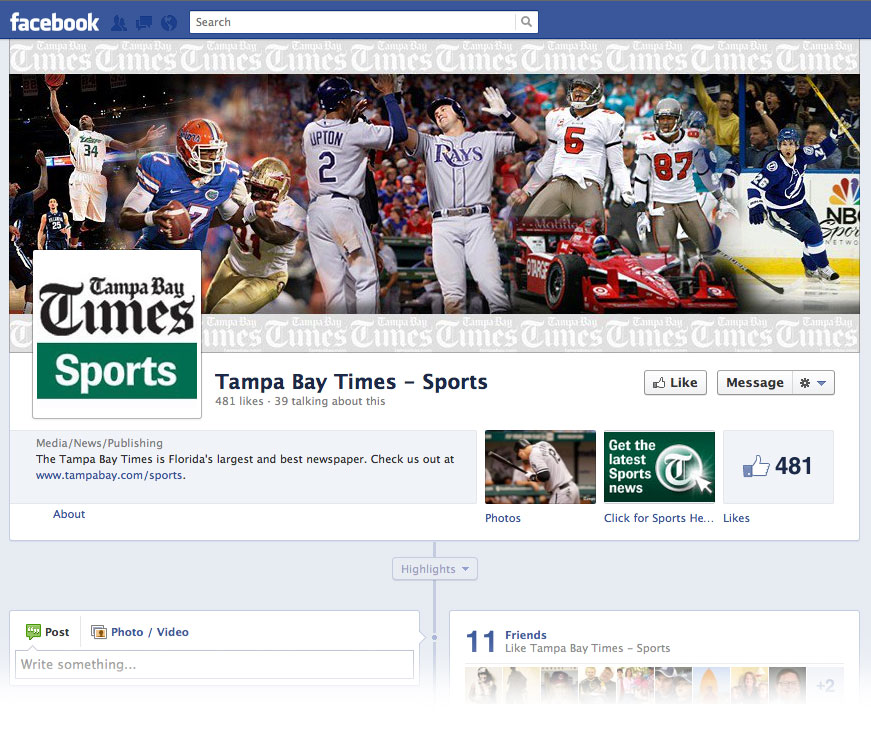Click the thumbs-up icon beside 481
Screen dimensions: 871x739
[756, 466]
